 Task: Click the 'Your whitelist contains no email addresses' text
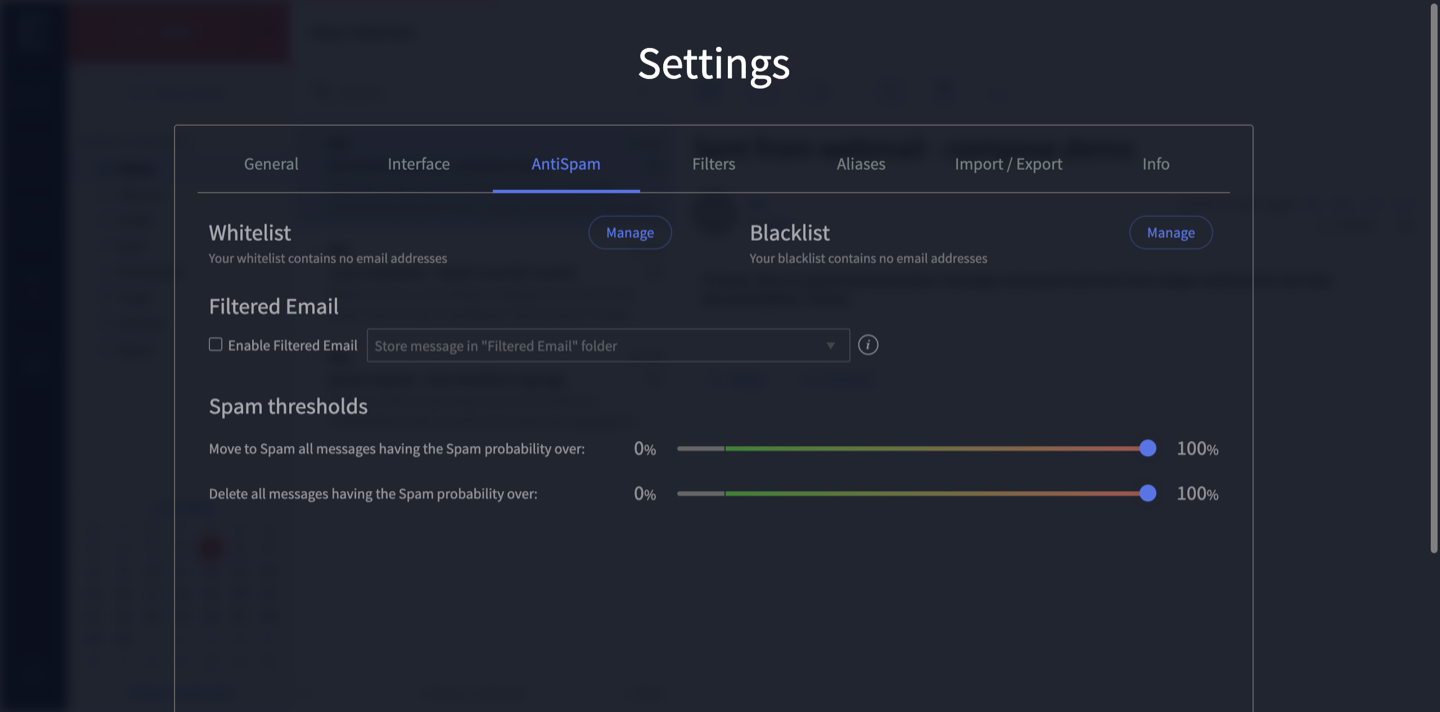(x=328, y=258)
